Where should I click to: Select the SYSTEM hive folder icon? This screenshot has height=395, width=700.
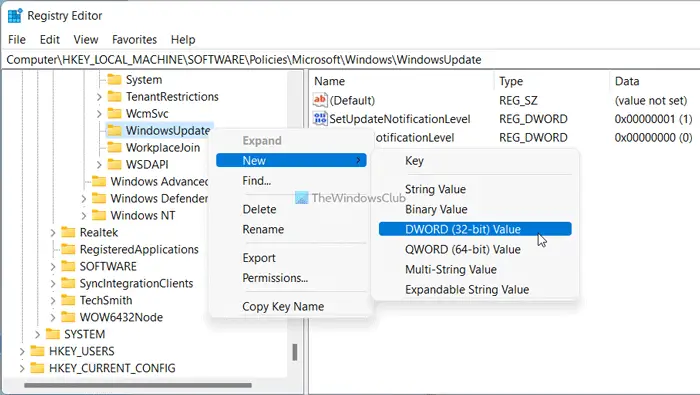[53, 334]
